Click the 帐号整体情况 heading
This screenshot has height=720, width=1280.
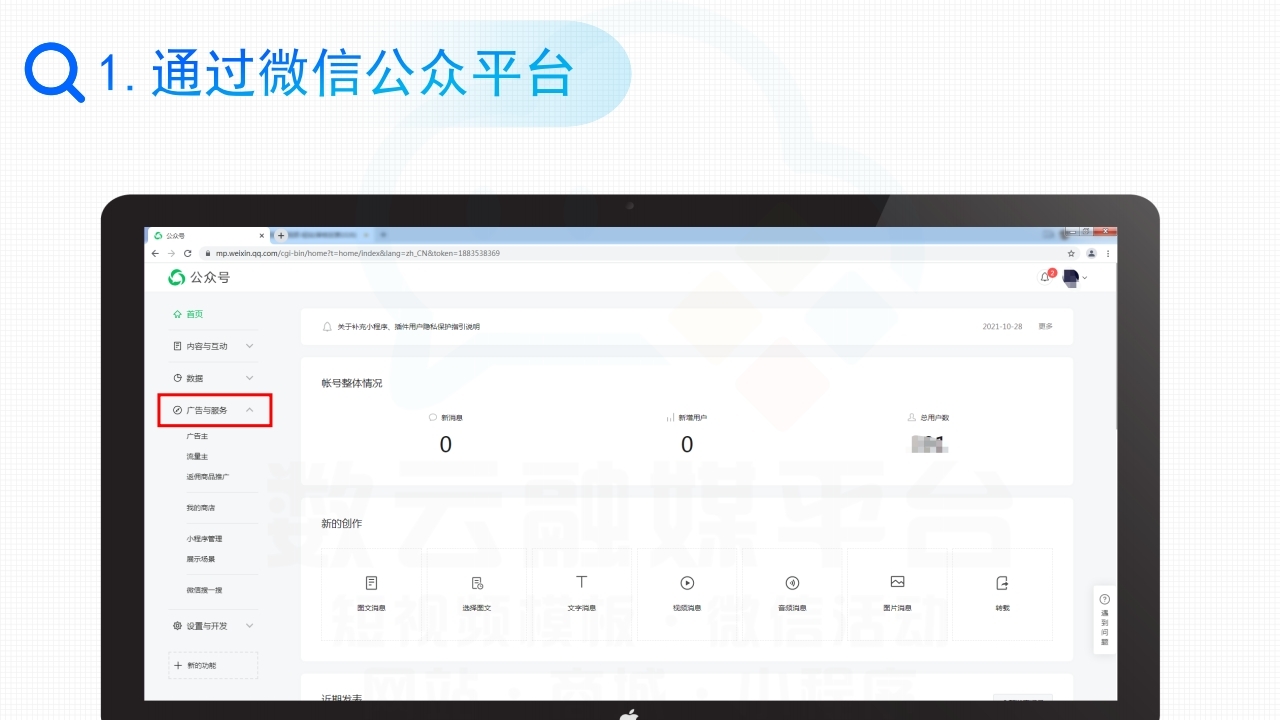(351, 383)
